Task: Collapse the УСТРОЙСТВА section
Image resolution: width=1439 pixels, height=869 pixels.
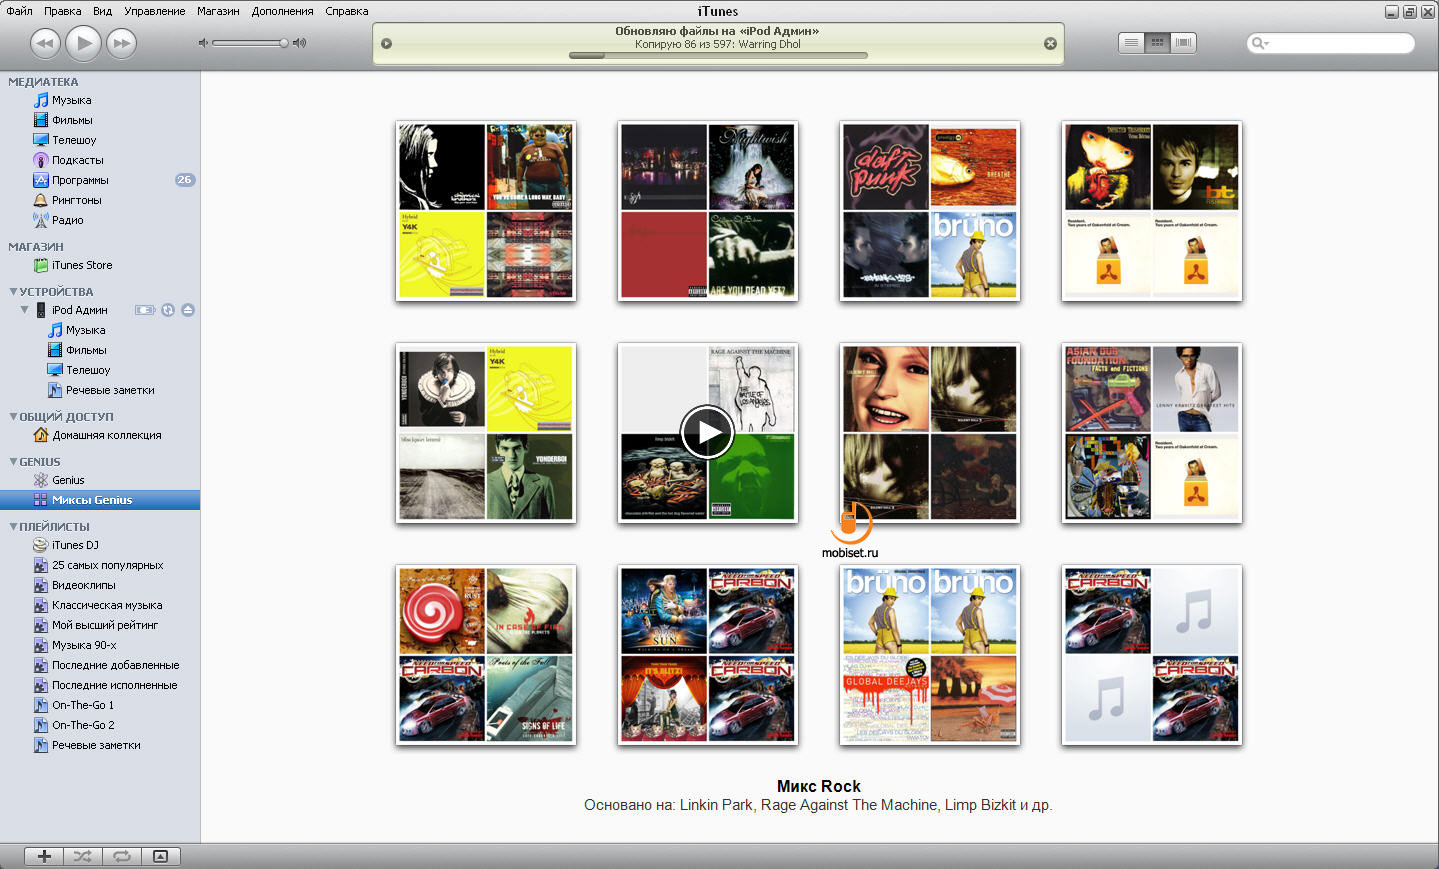Action: point(13,292)
